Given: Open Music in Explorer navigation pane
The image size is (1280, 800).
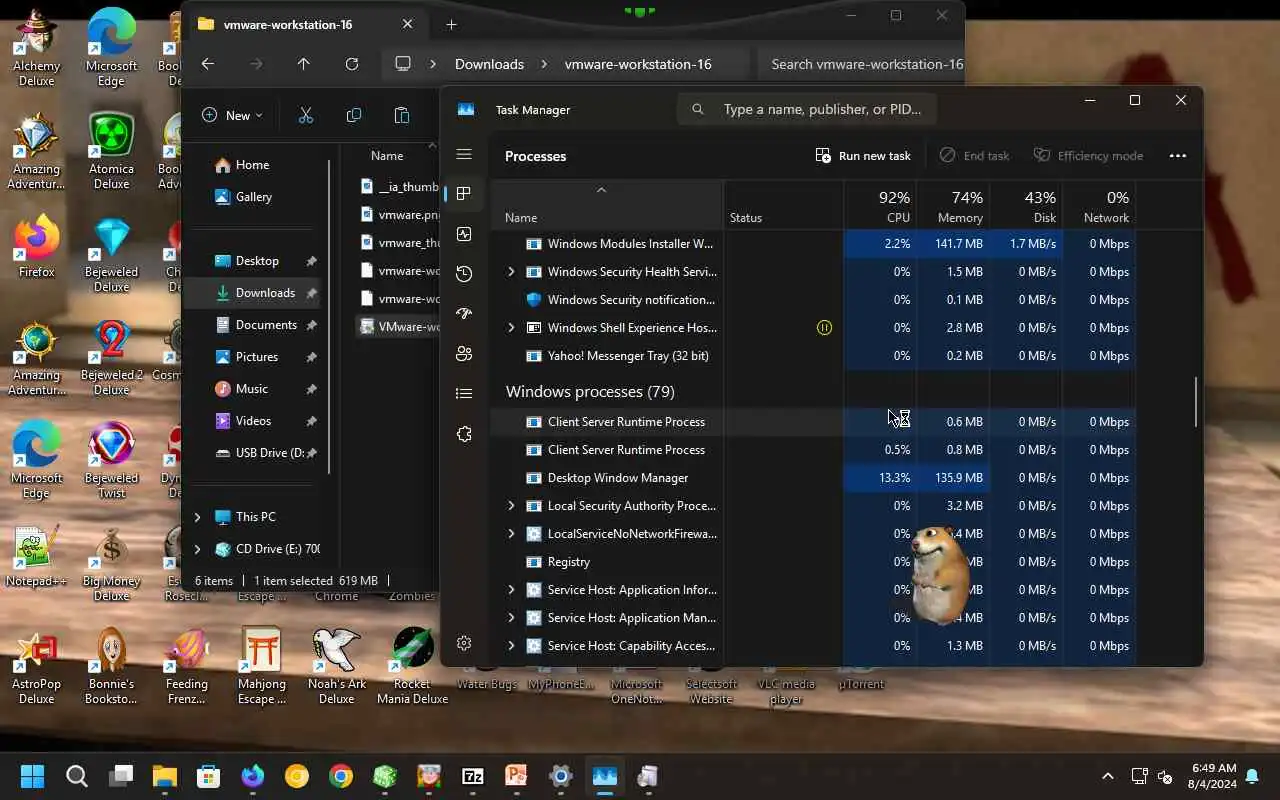Looking at the screenshot, I should click(251, 389).
